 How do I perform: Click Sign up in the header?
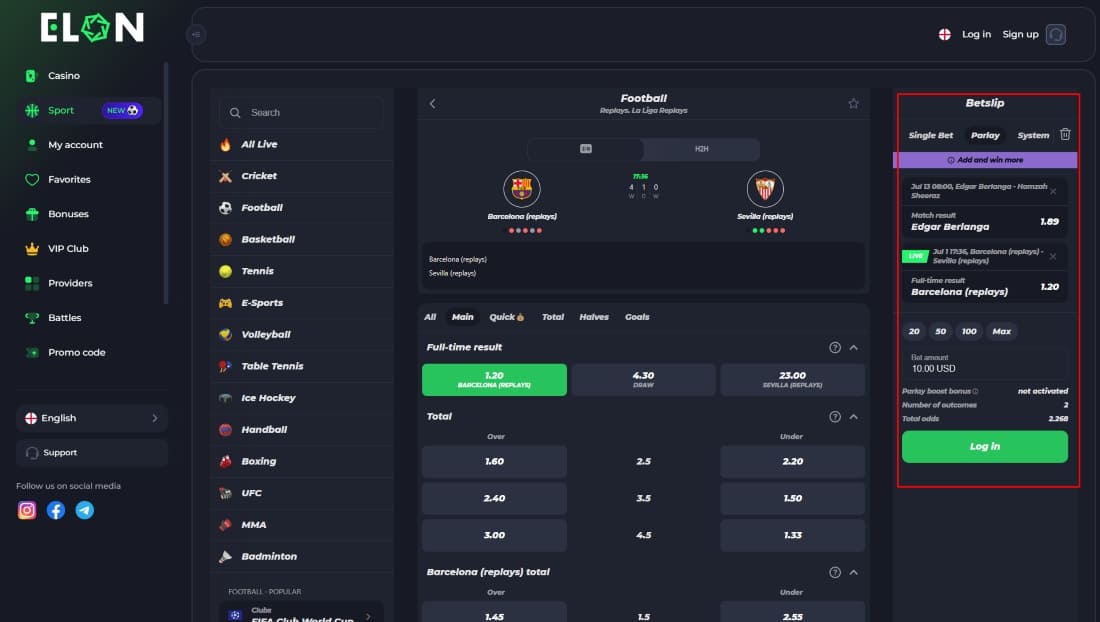[1020, 34]
